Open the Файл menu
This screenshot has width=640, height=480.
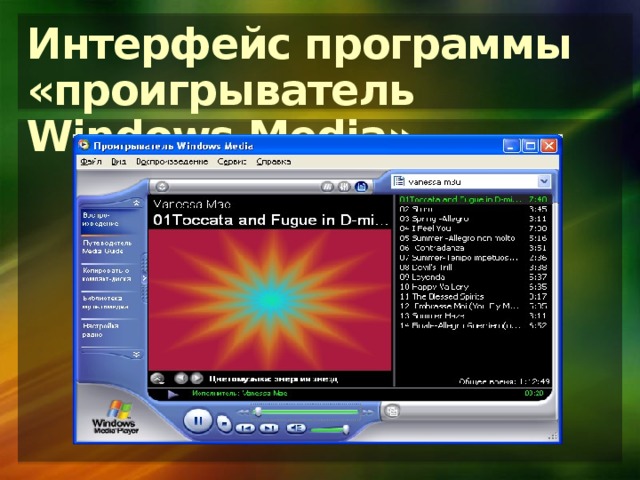click(x=91, y=162)
